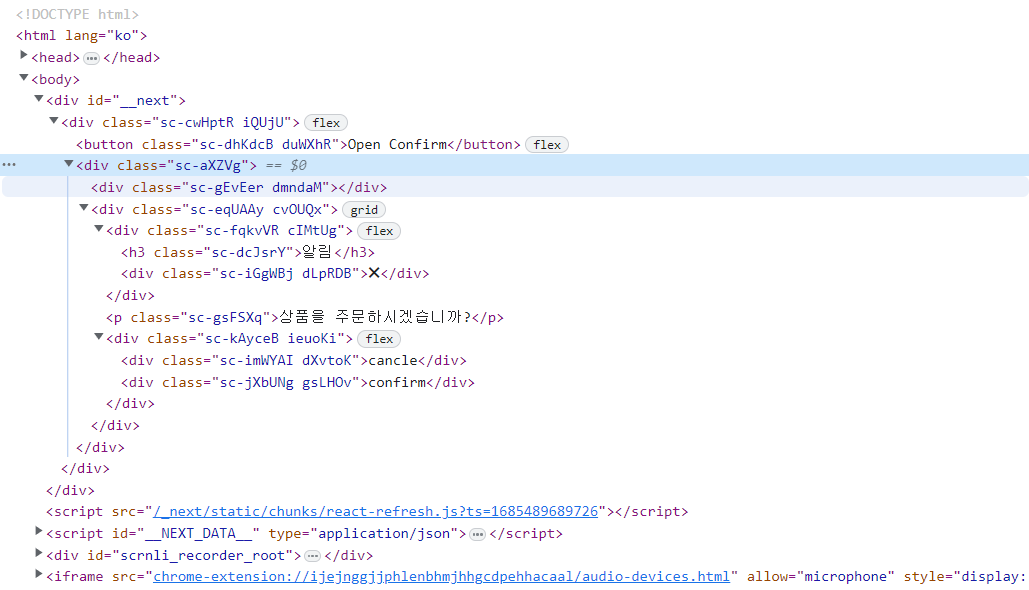Toggle the flex badge next to button element

[x=547, y=145]
